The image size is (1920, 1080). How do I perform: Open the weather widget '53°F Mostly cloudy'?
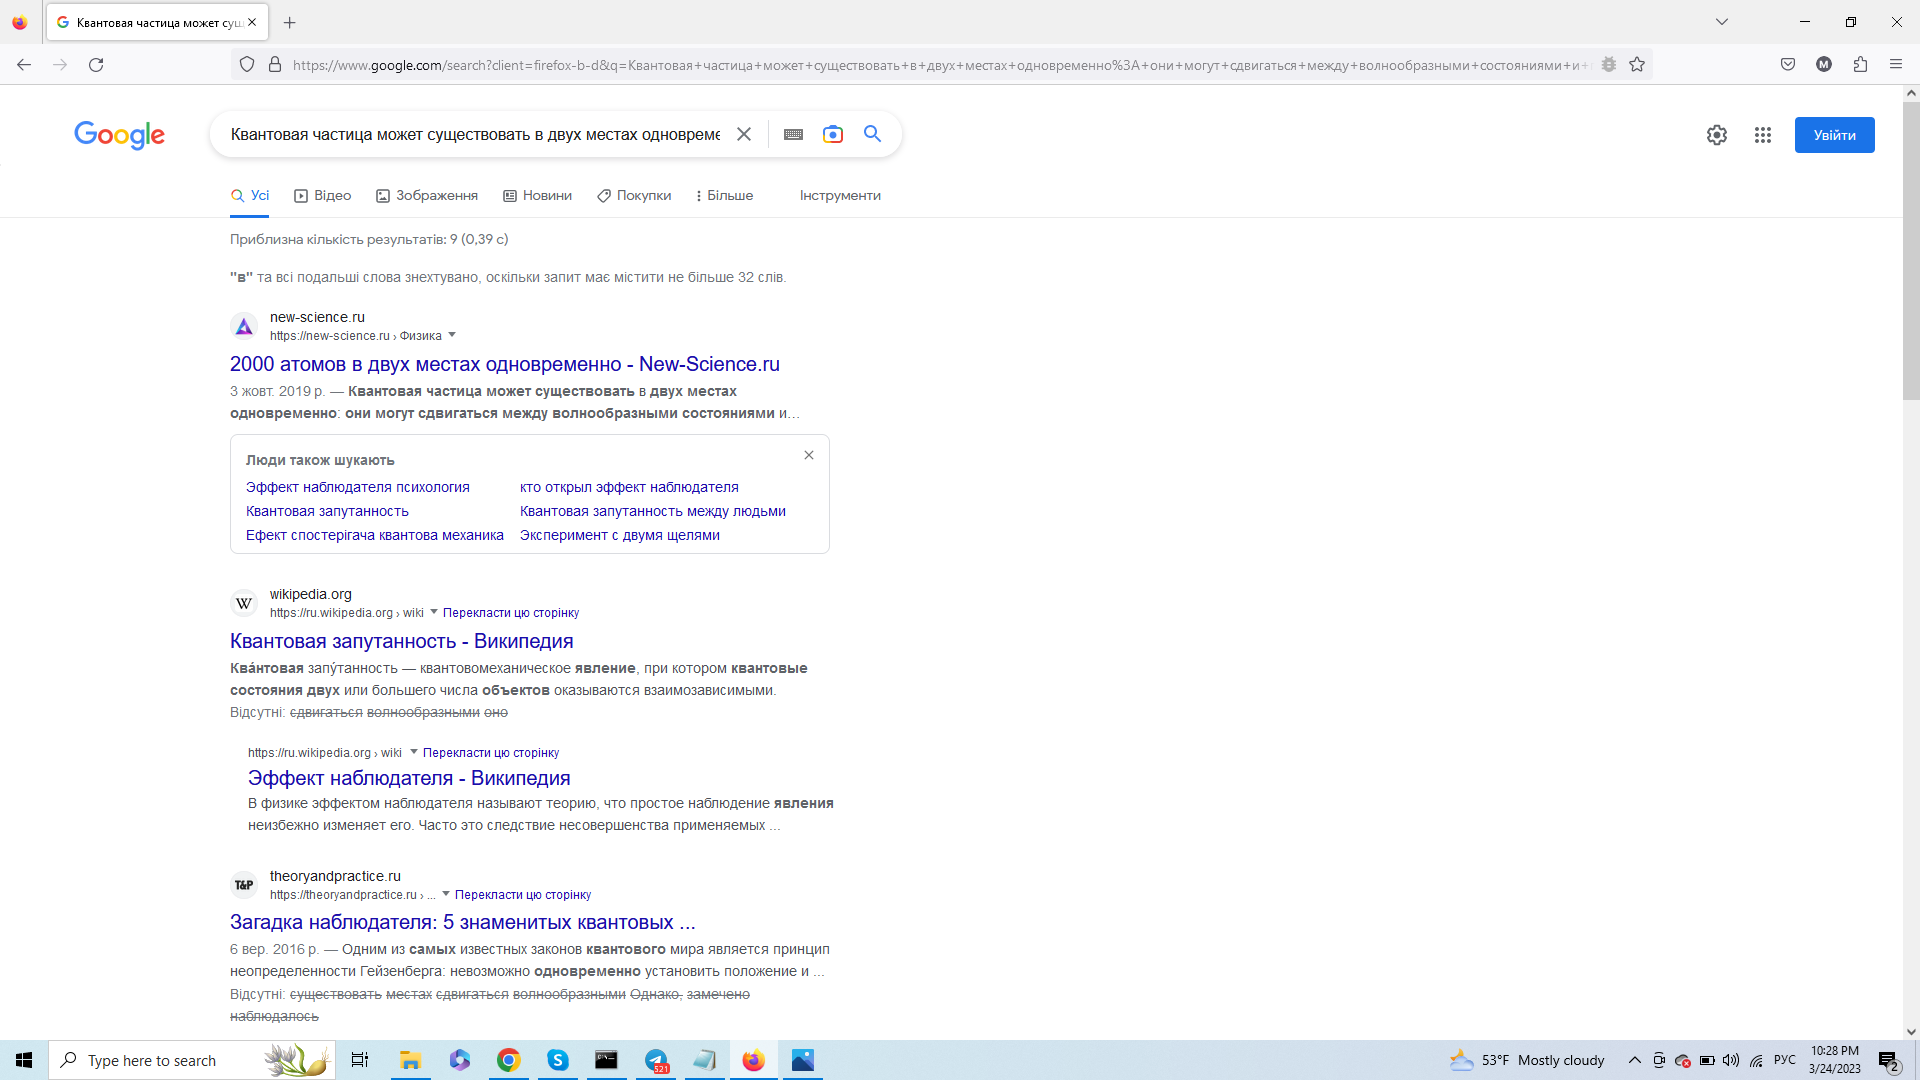(x=1527, y=1060)
